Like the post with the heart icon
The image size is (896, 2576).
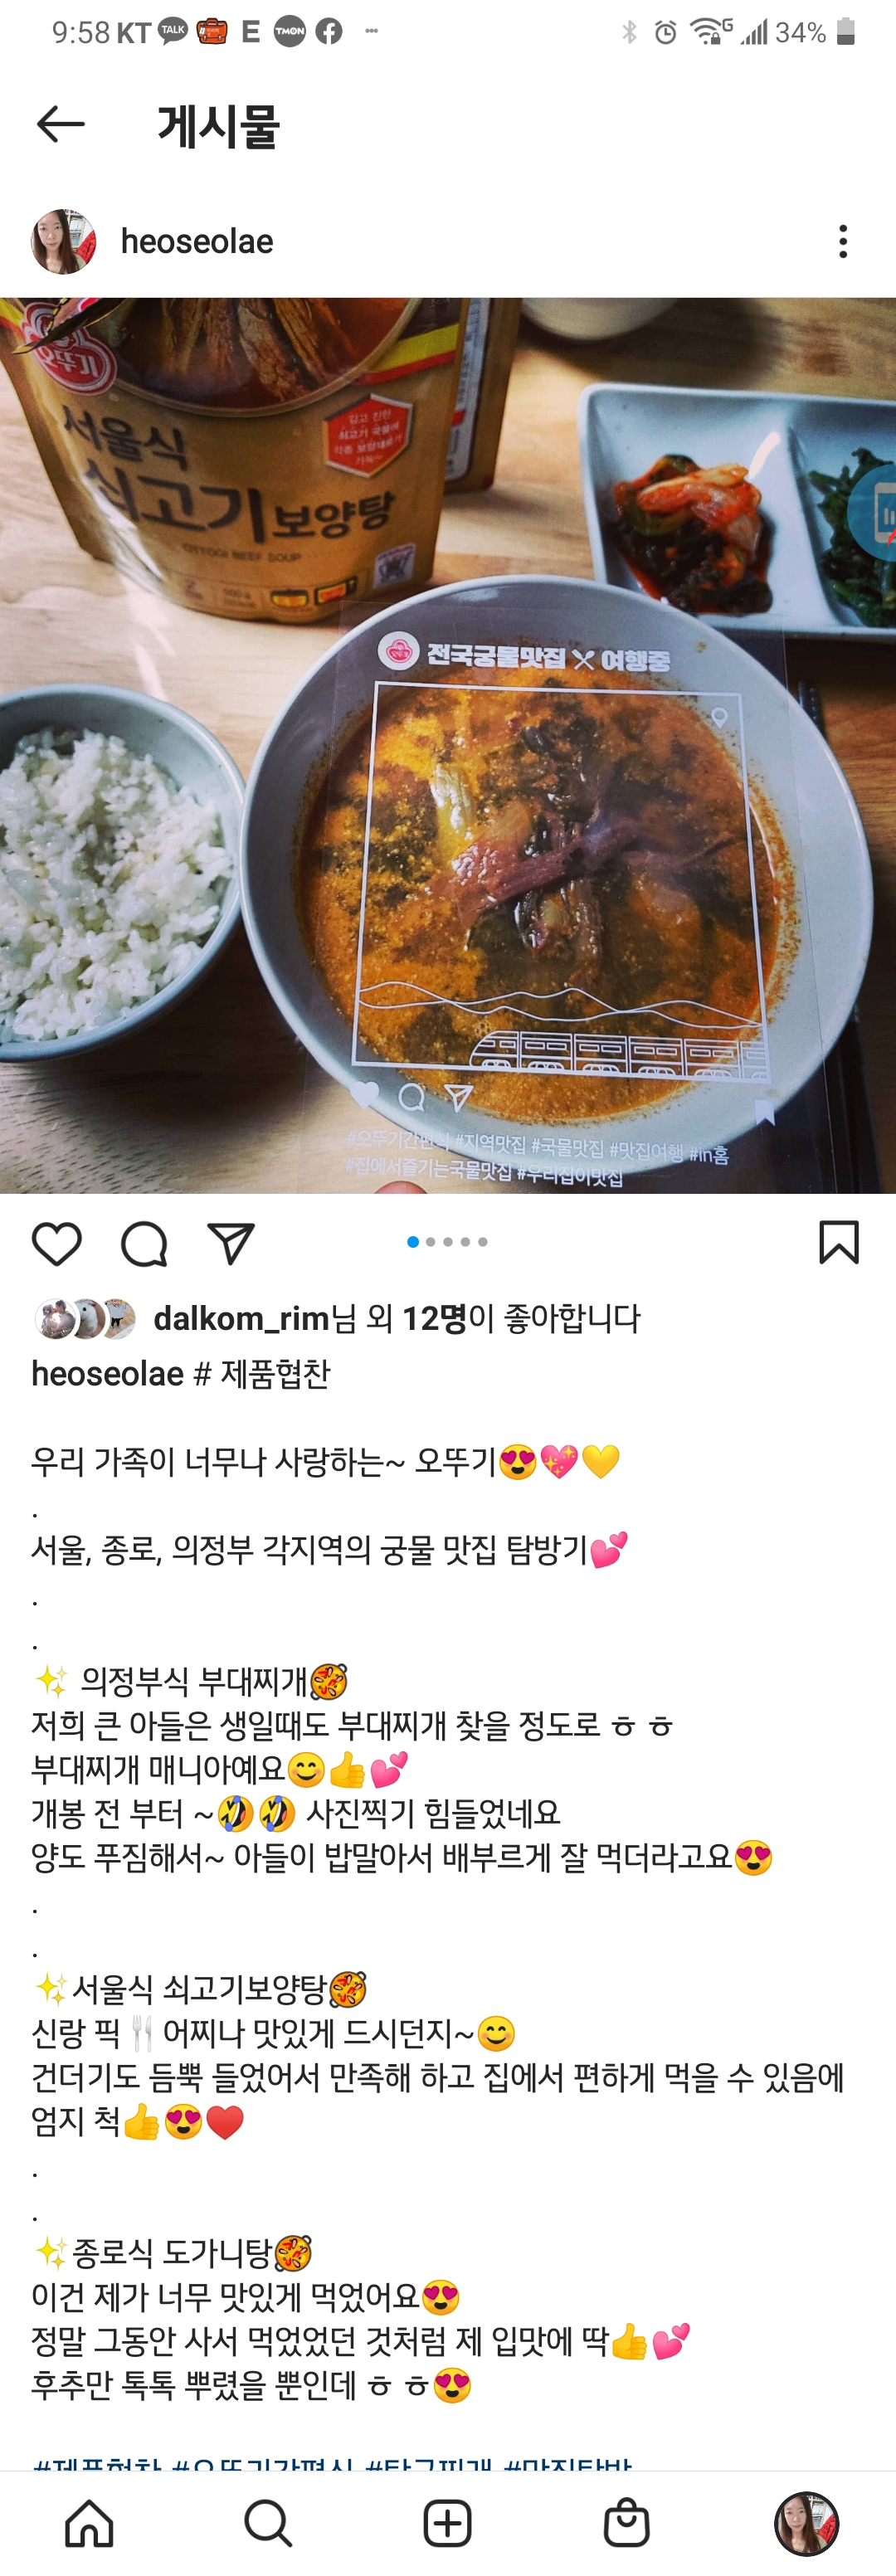click(57, 1243)
